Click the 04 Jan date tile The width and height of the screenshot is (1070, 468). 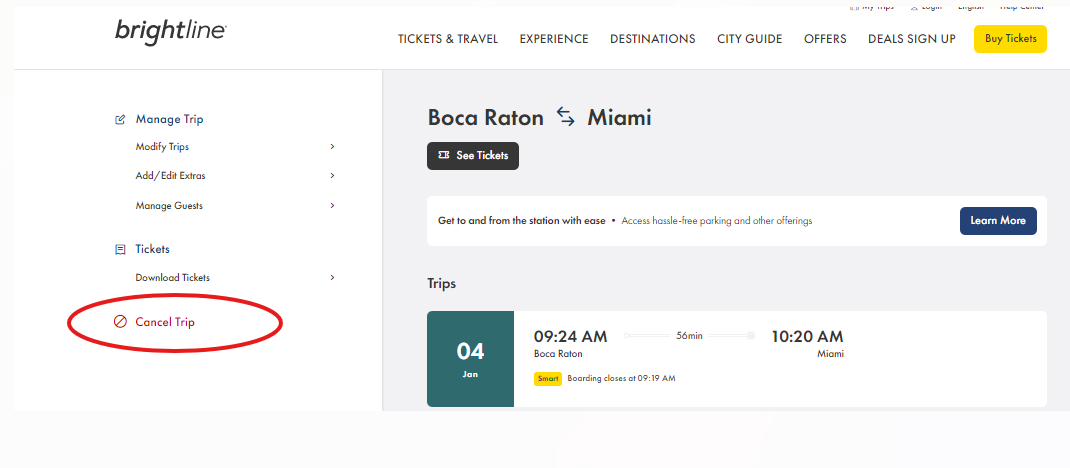(x=470, y=359)
